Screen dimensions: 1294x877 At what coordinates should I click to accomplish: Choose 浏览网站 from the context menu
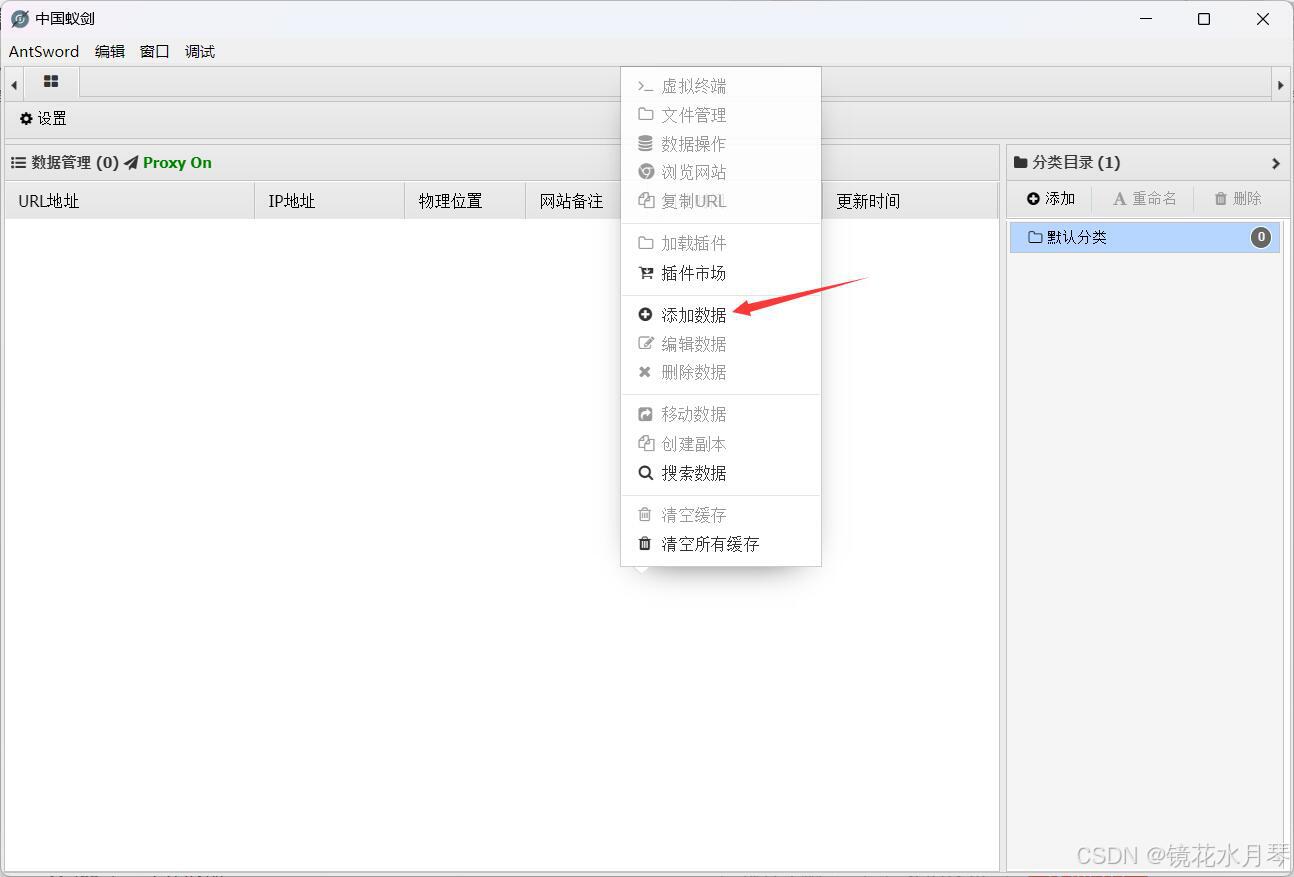tap(721, 172)
